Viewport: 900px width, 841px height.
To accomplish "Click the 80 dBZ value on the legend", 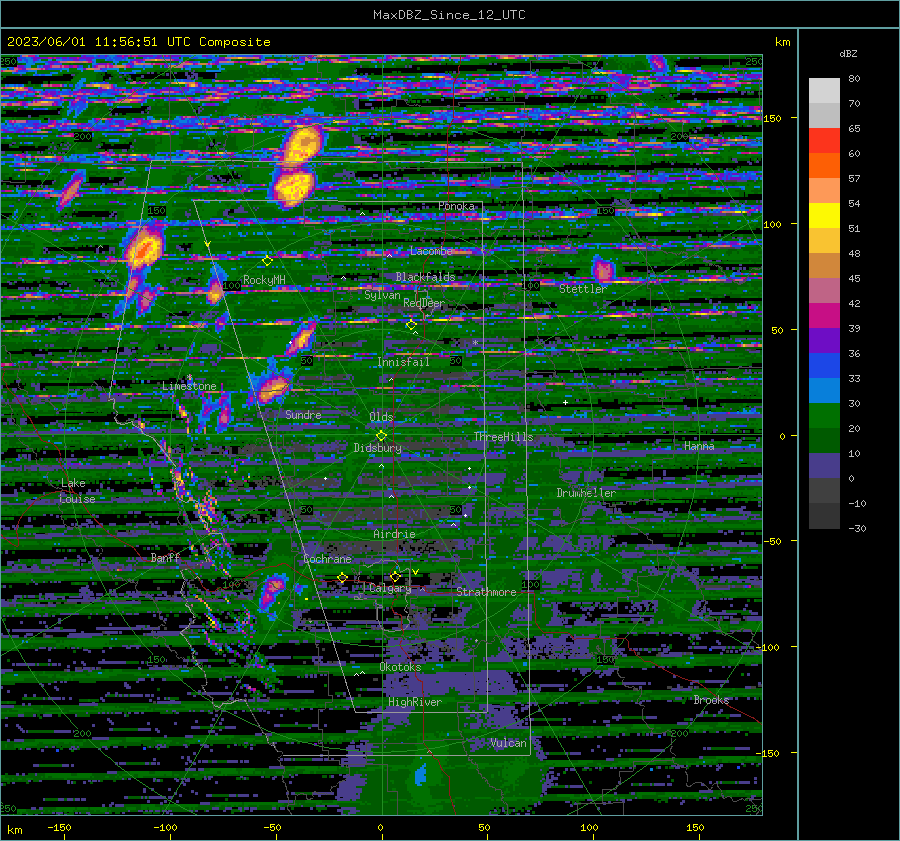I will pos(854,79).
